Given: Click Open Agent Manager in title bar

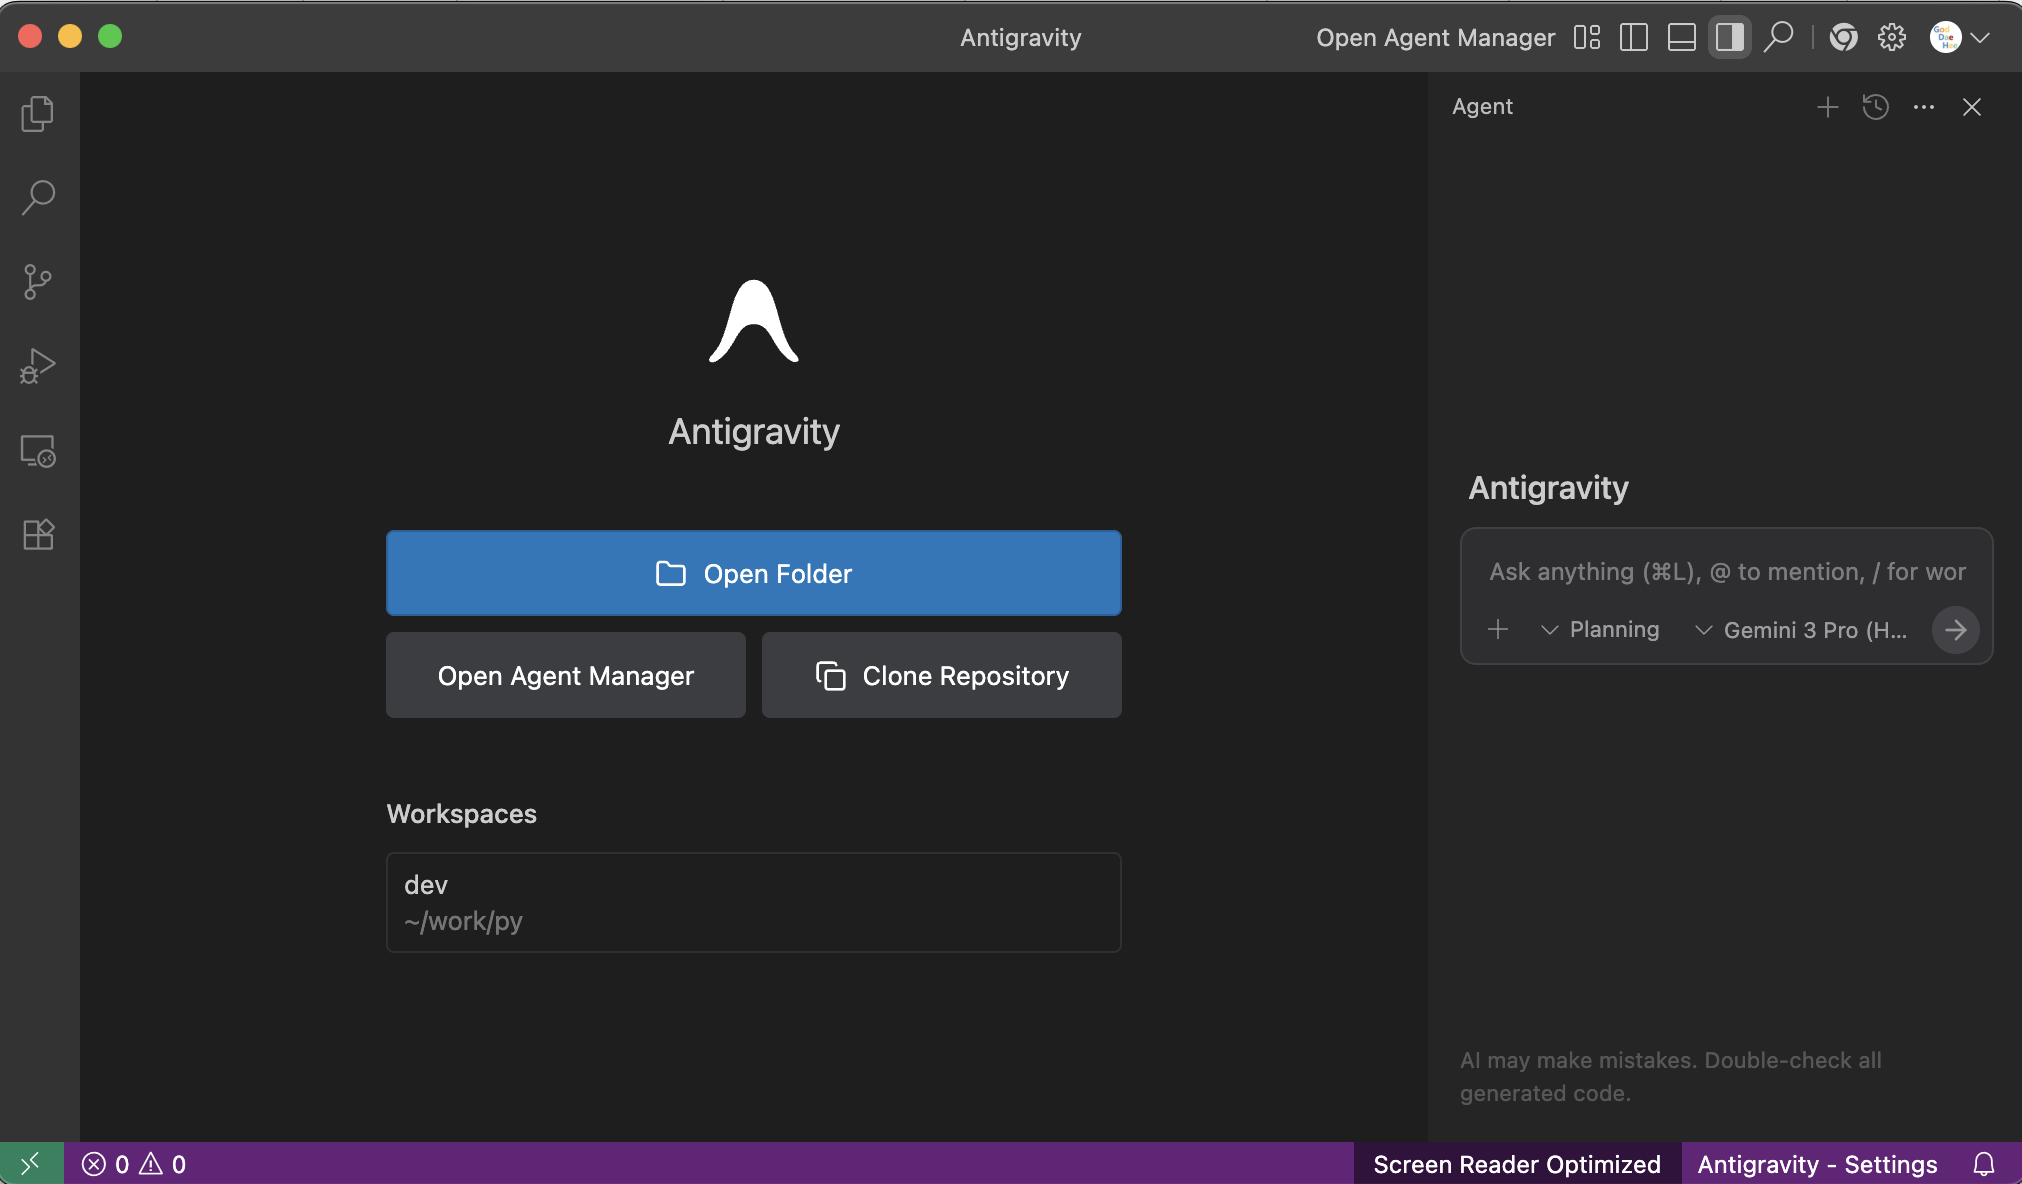Looking at the screenshot, I should [1435, 38].
